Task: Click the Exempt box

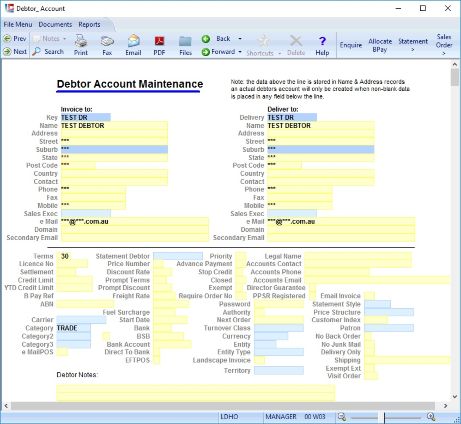Action: coord(239,288)
